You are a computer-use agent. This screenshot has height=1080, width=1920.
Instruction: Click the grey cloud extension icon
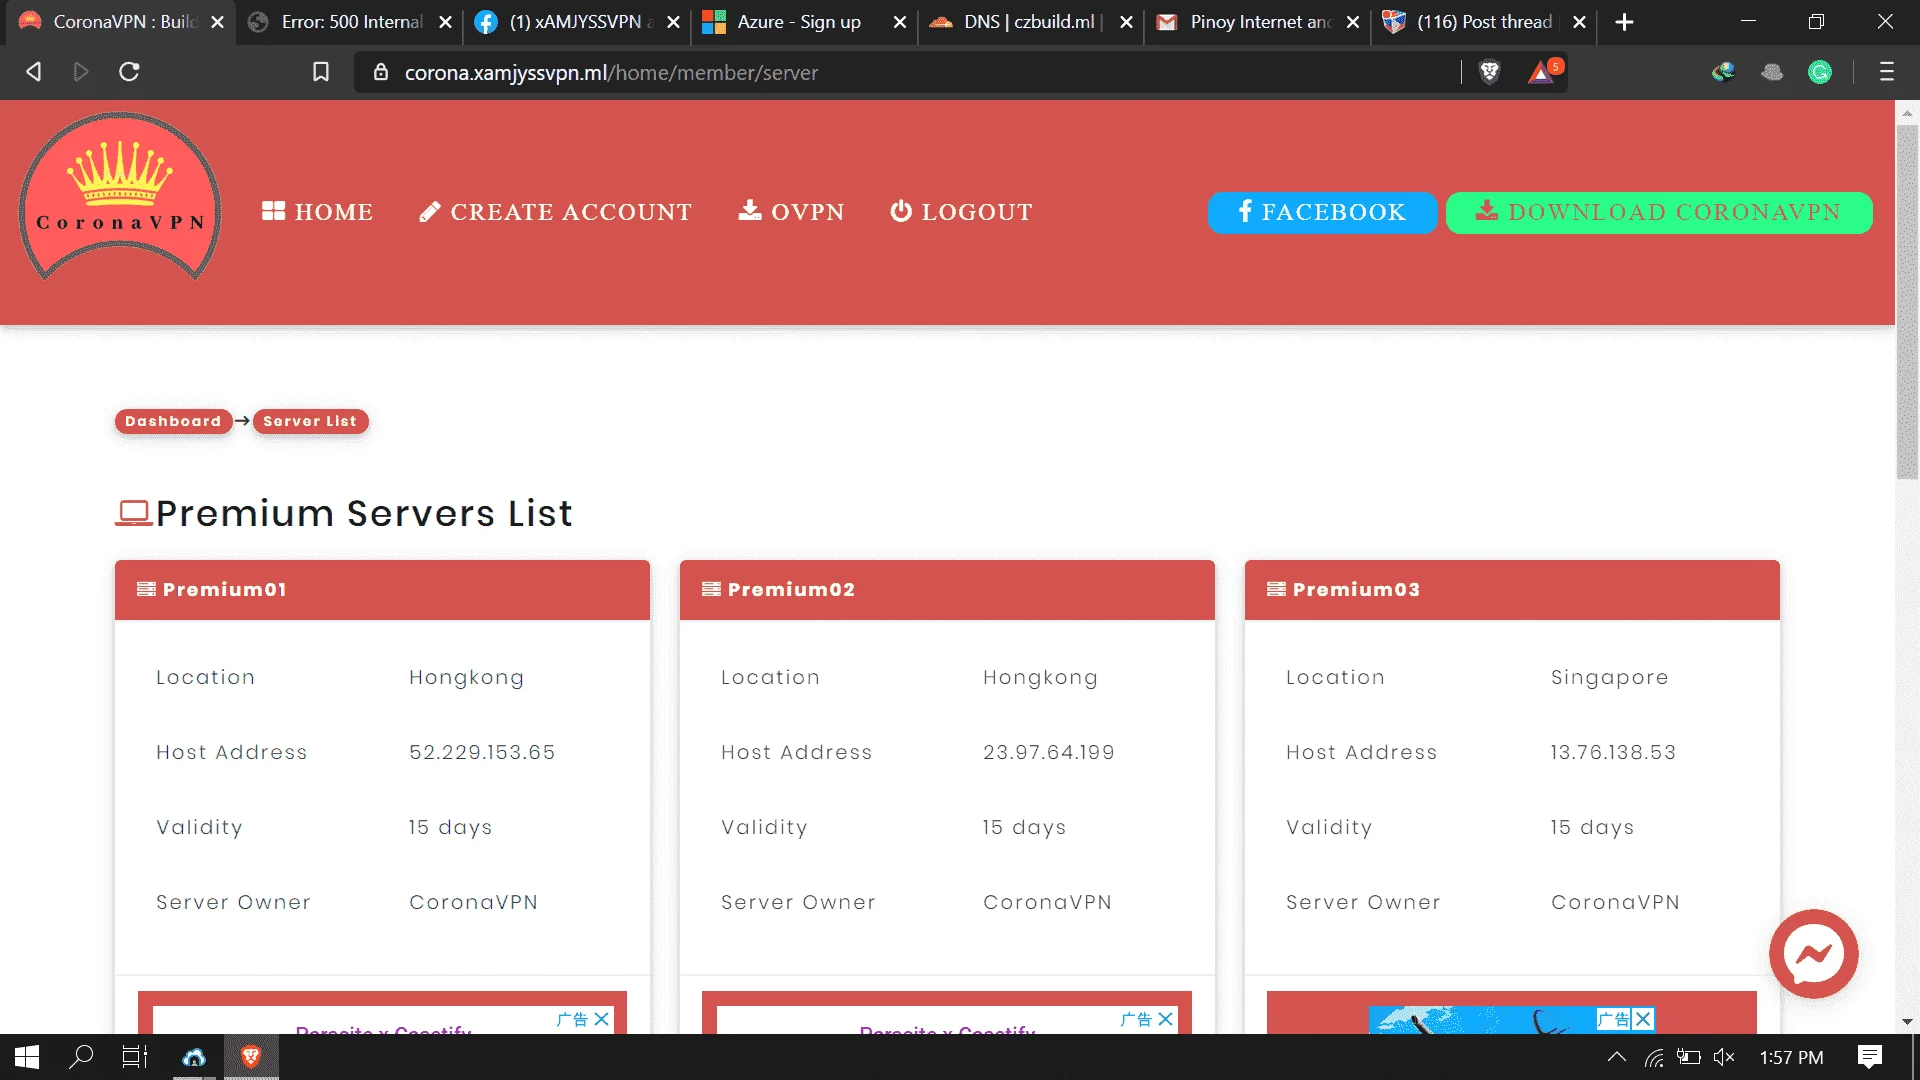click(x=1772, y=72)
